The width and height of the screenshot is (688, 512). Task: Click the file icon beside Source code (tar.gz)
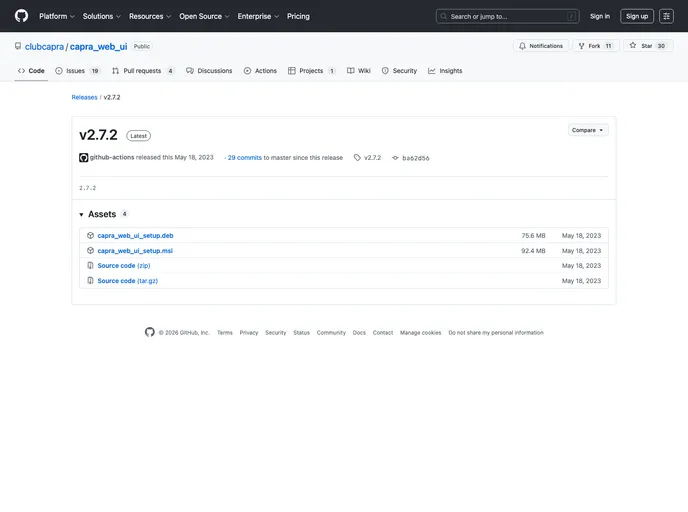tap(90, 280)
